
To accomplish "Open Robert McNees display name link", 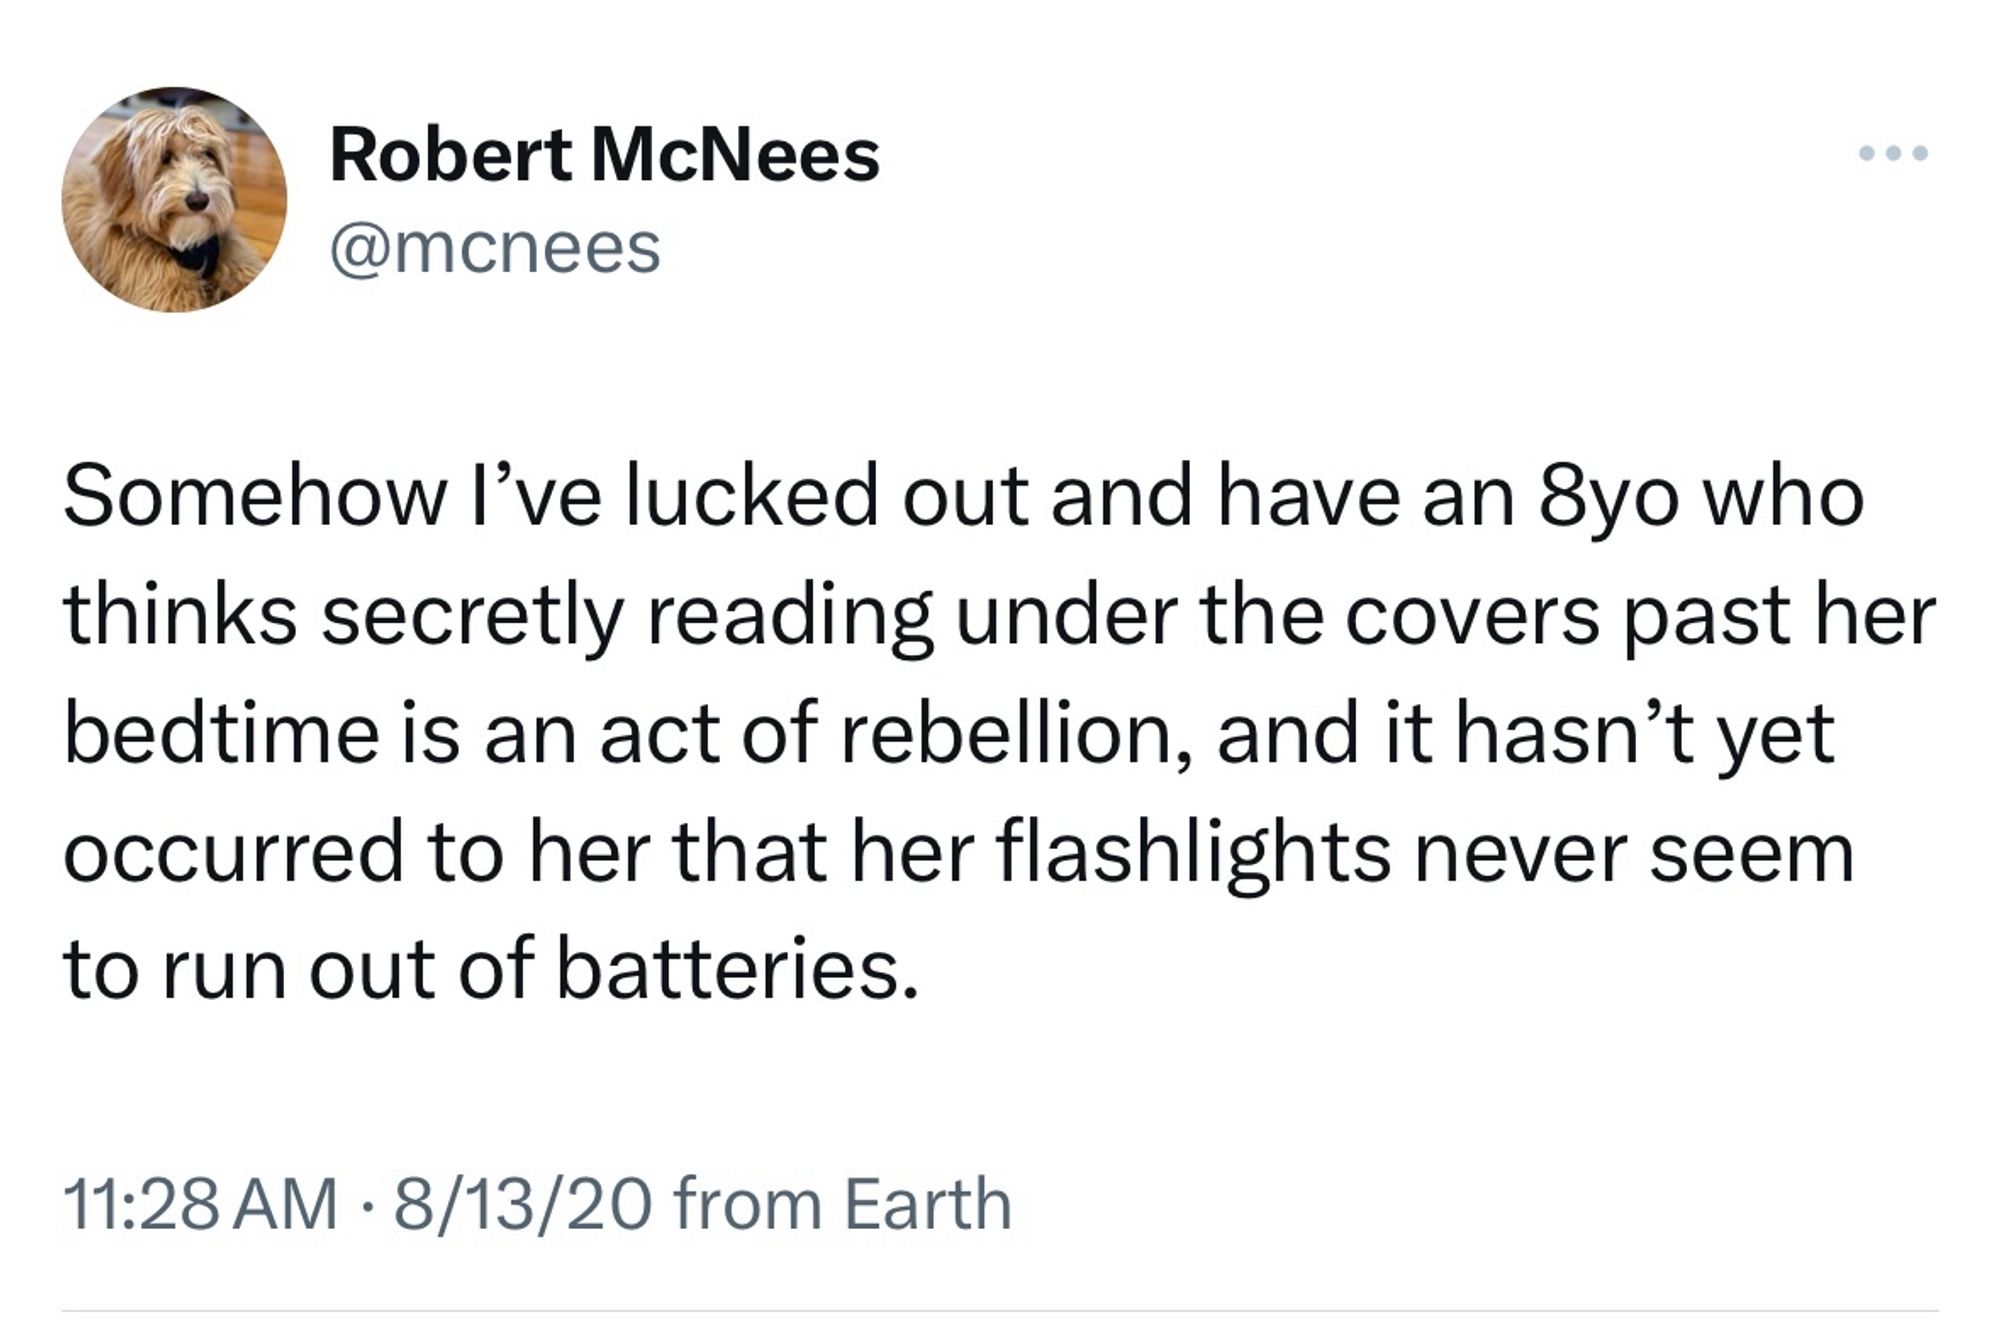I will (604, 157).
